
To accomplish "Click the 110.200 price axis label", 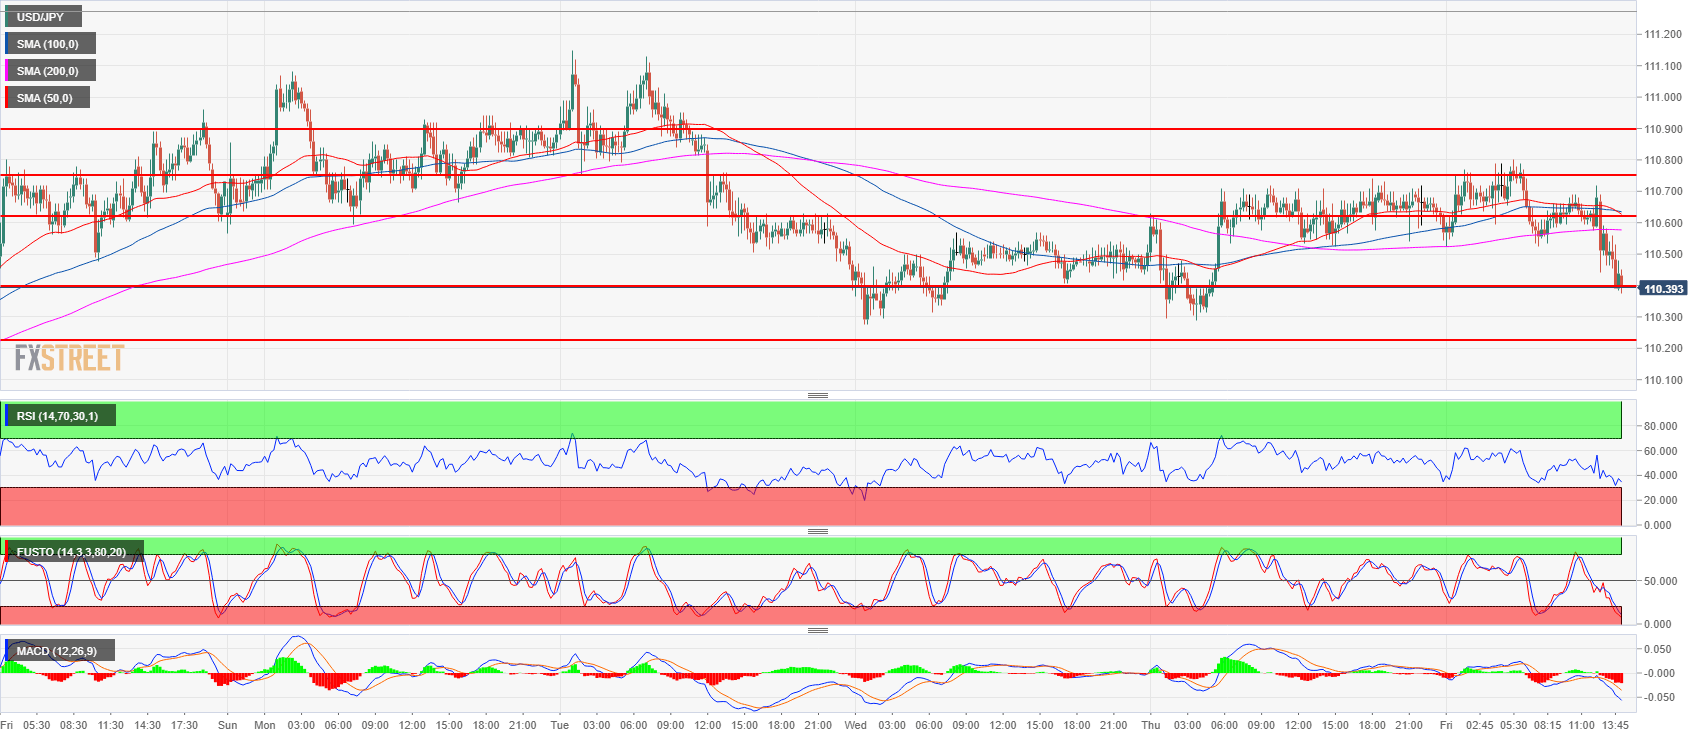I will tap(1662, 348).
